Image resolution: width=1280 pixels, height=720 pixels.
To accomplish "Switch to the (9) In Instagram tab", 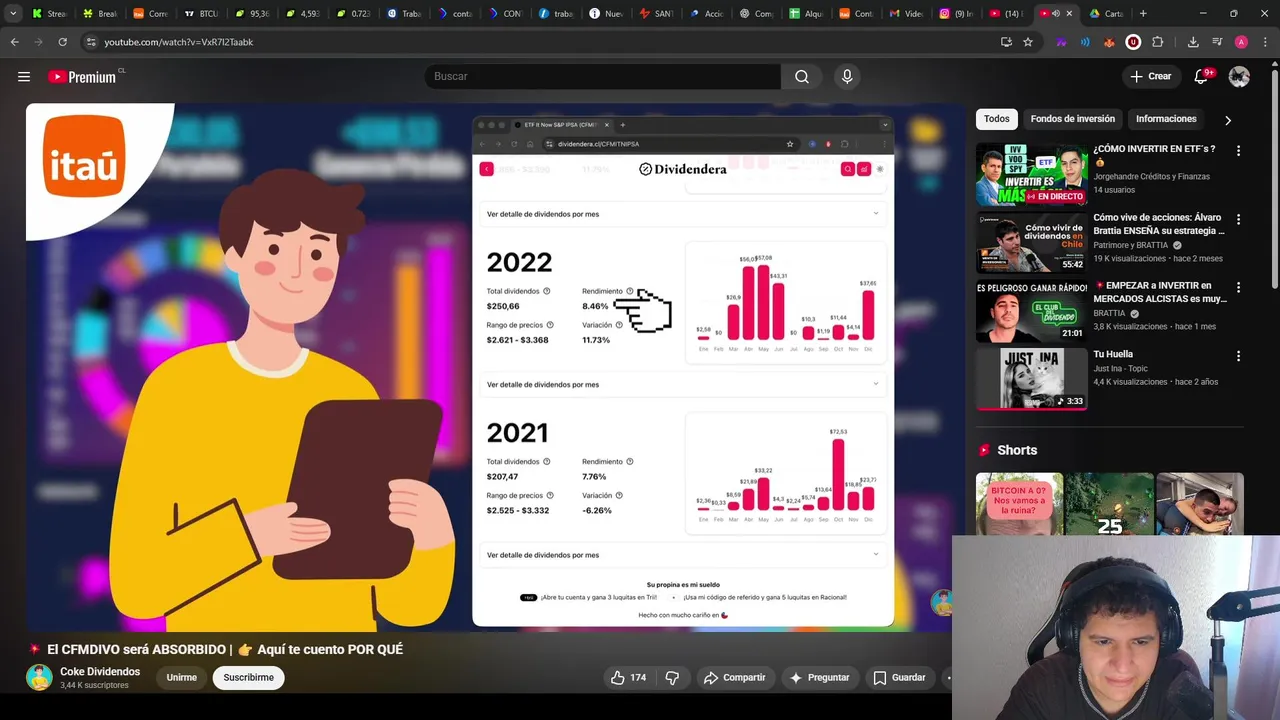I will [957, 14].
